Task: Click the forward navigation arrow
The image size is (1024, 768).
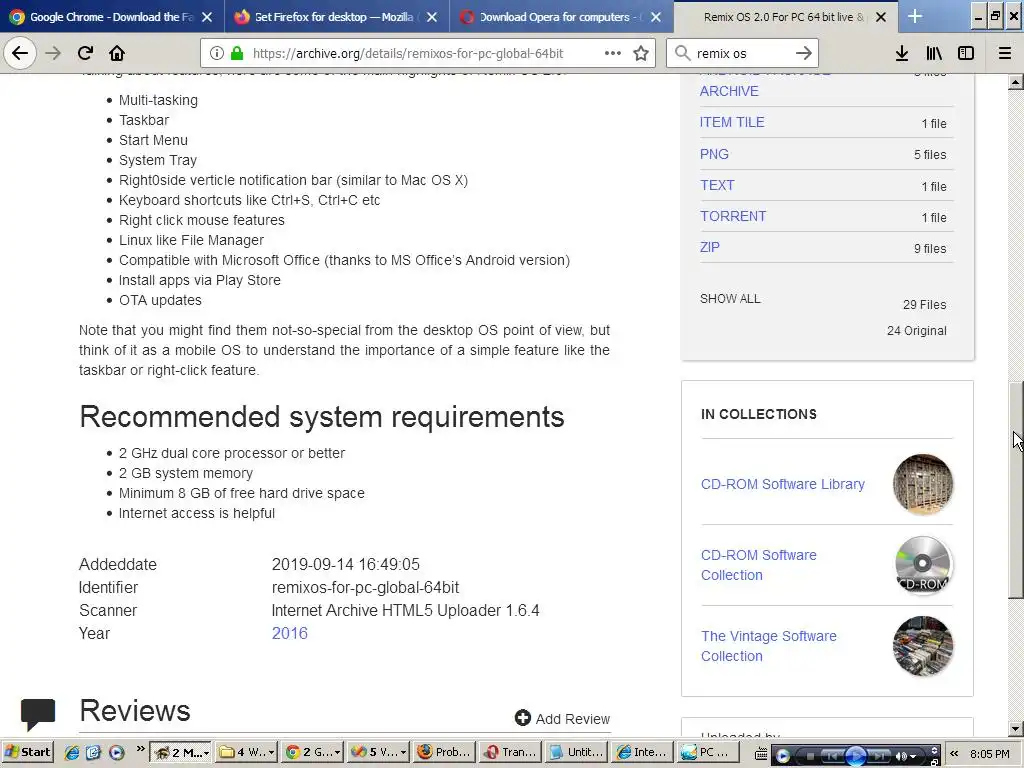Action: click(53, 53)
